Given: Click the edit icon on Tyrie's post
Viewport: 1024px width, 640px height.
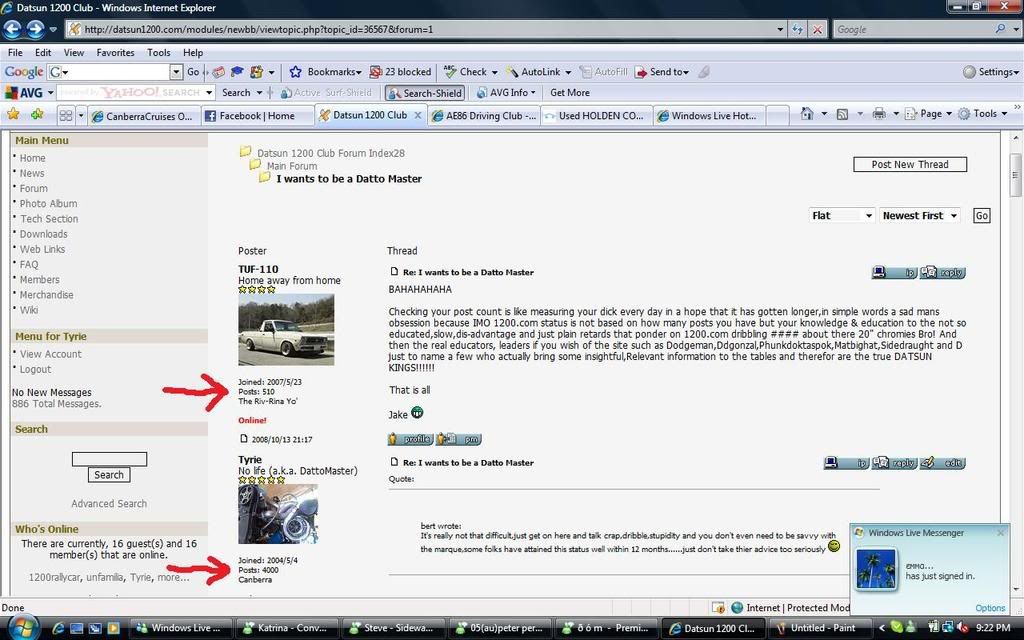Looking at the screenshot, I should [943, 463].
